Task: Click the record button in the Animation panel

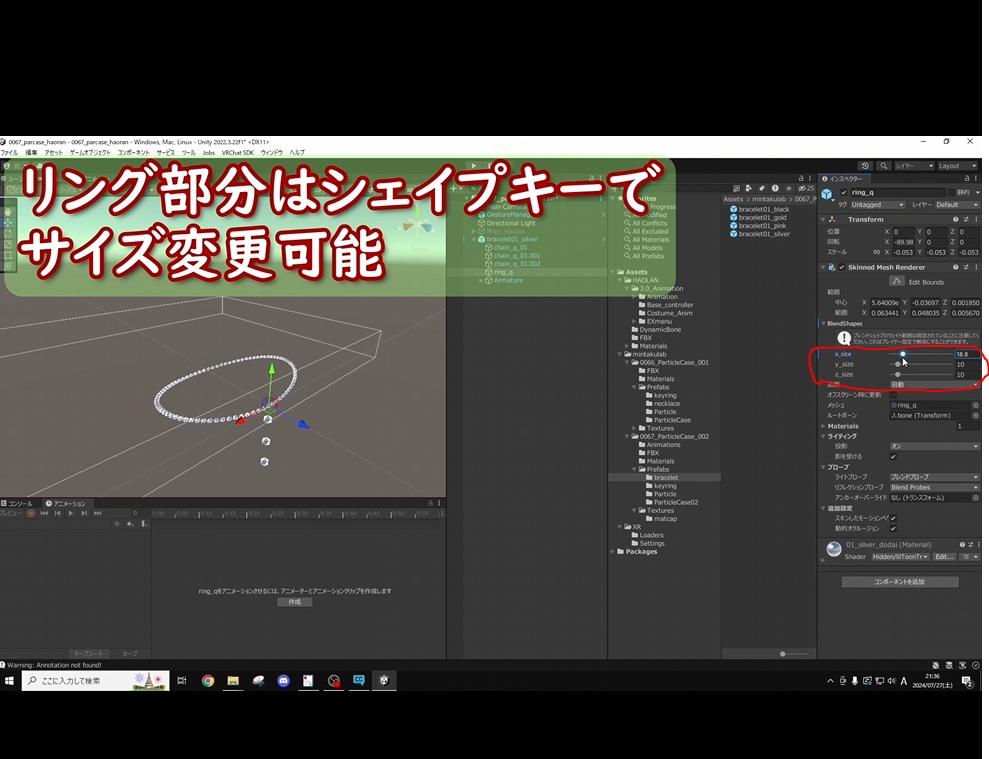Action: [31, 514]
